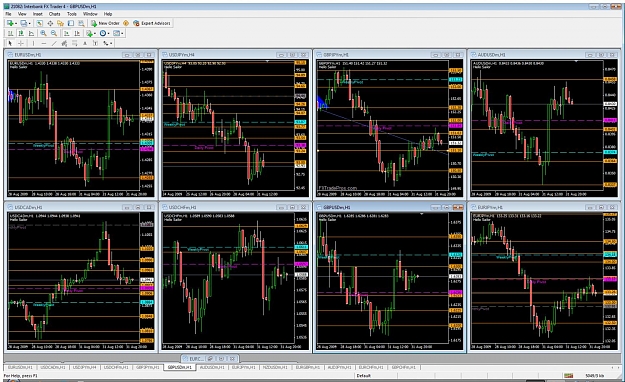Switch to the EURGBPm,H1 chart tab

(x=308, y=367)
